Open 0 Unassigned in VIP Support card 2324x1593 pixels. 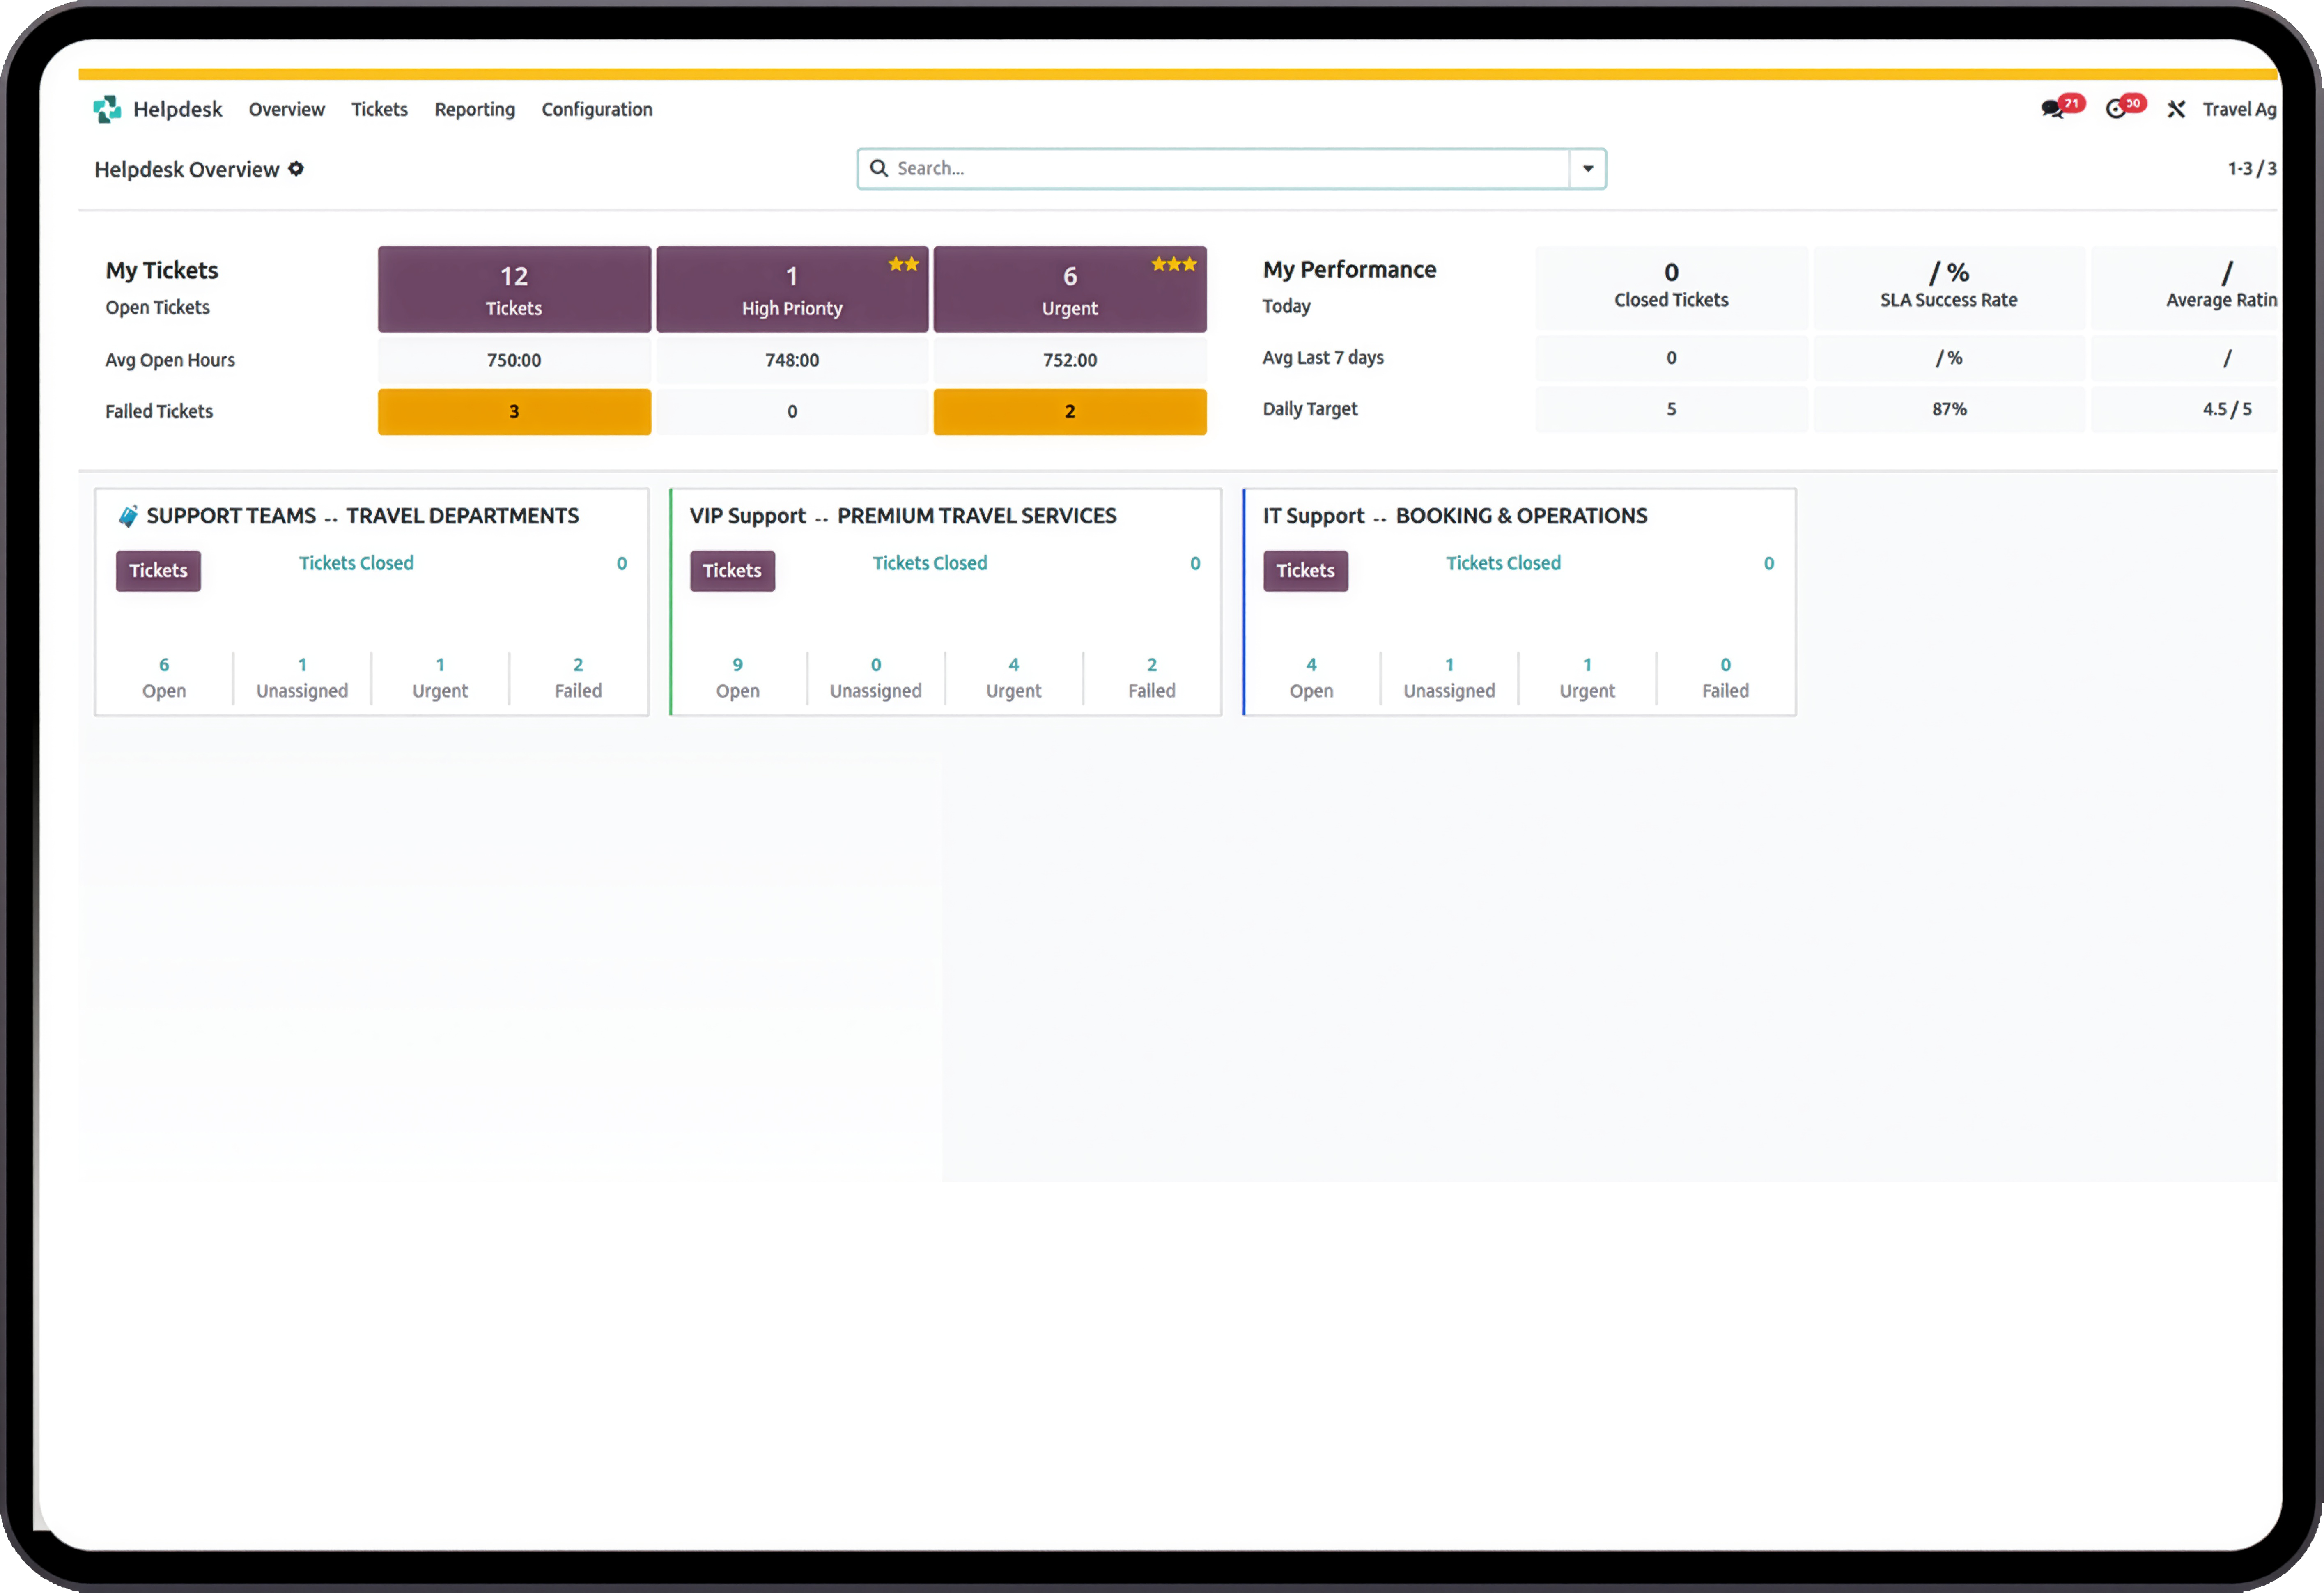pyautogui.click(x=876, y=678)
